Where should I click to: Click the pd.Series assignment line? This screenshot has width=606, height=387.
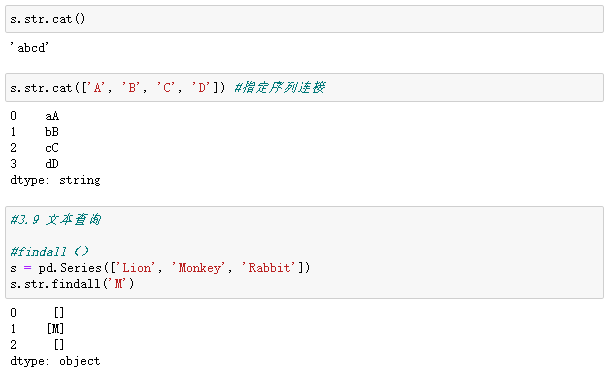[x=160, y=268]
